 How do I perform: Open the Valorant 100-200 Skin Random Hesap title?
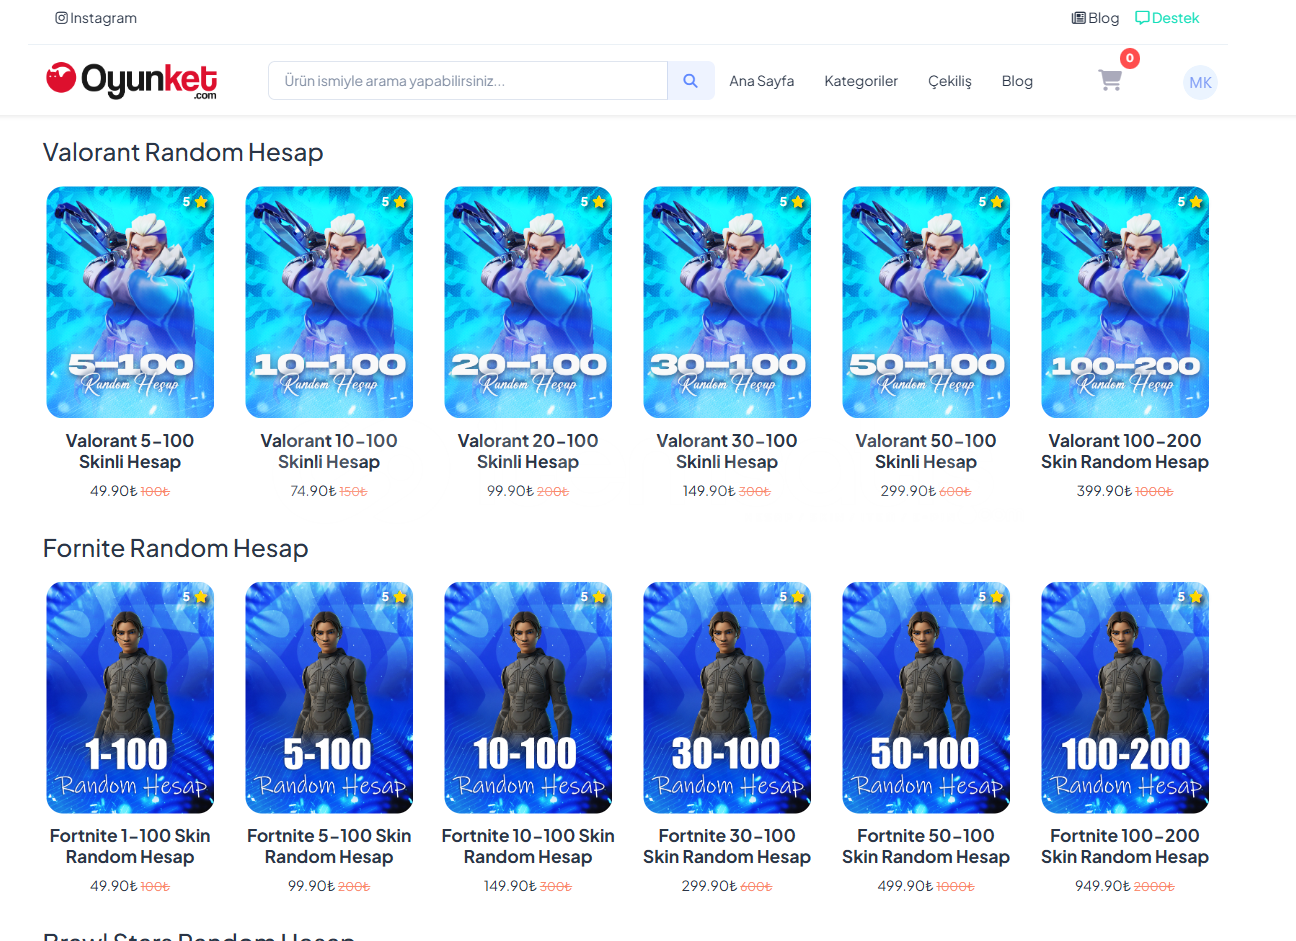[1124, 451]
